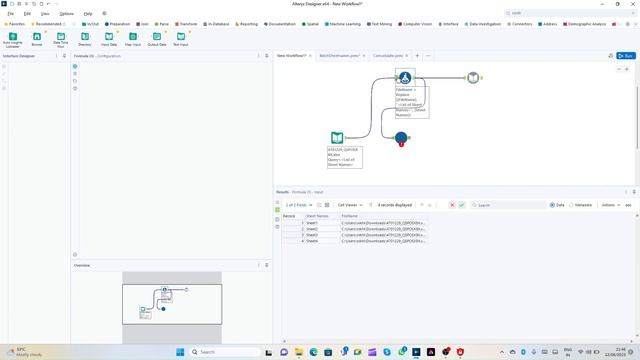Run the workflow with the Run button
The height and width of the screenshot is (360, 640).
626,56
